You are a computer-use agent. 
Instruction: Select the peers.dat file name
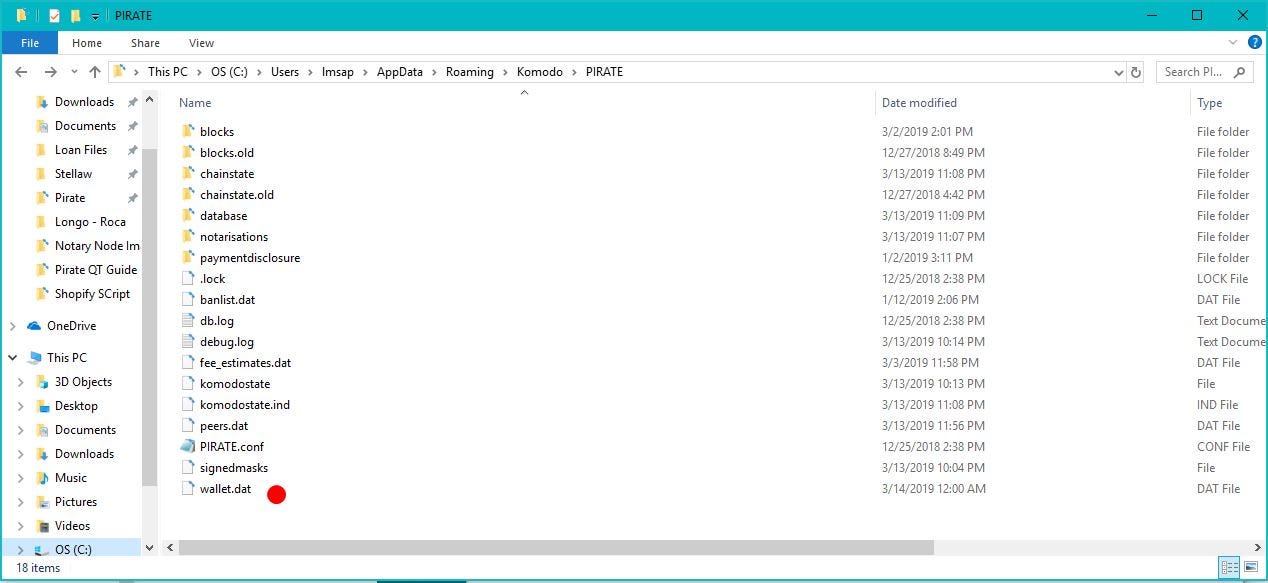[x=224, y=425]
